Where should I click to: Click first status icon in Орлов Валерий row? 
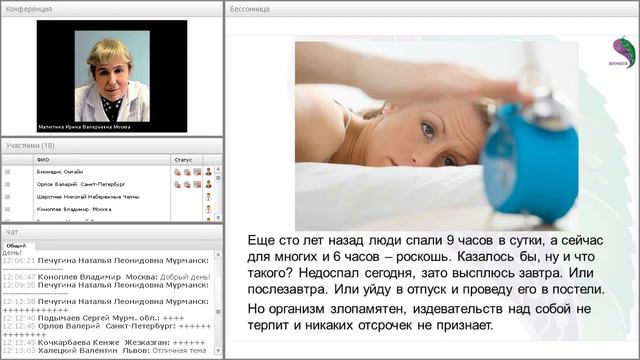coord(178,184)
